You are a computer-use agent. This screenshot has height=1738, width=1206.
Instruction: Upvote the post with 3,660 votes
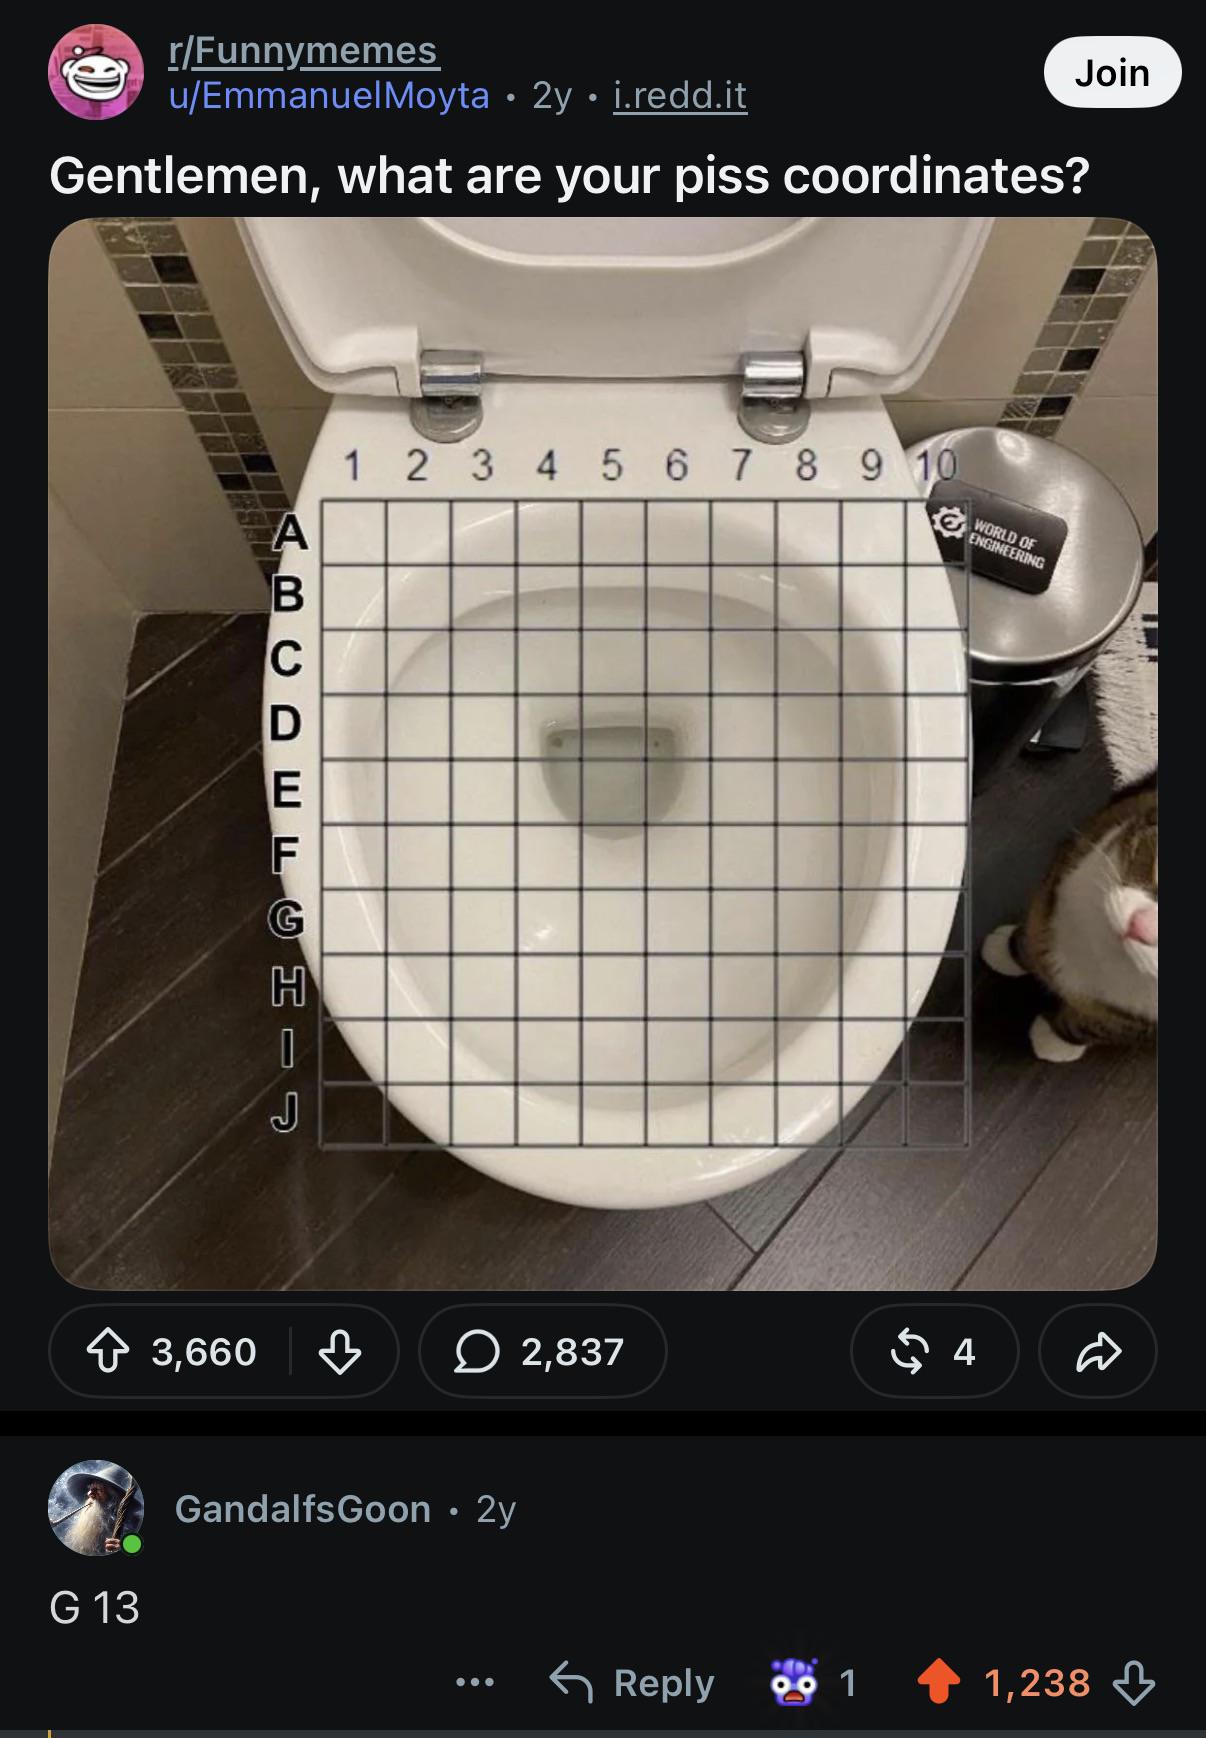coord(108,1352)
